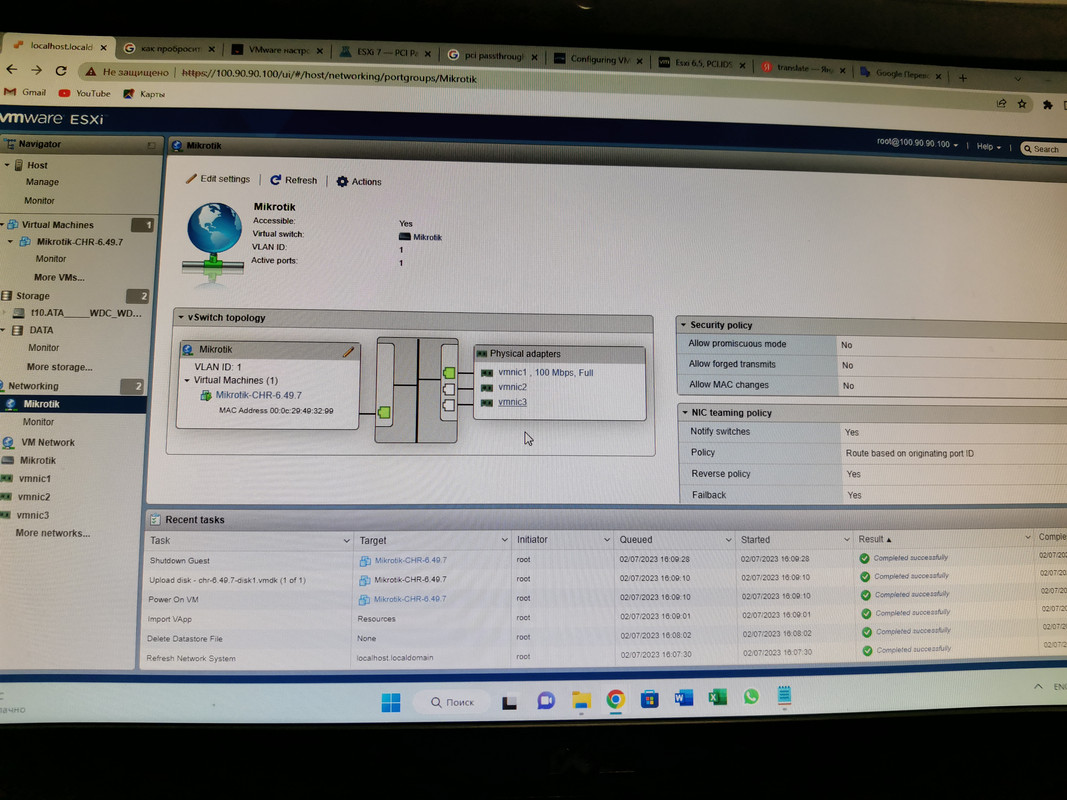Open Manage under Host

pos(42,182)
